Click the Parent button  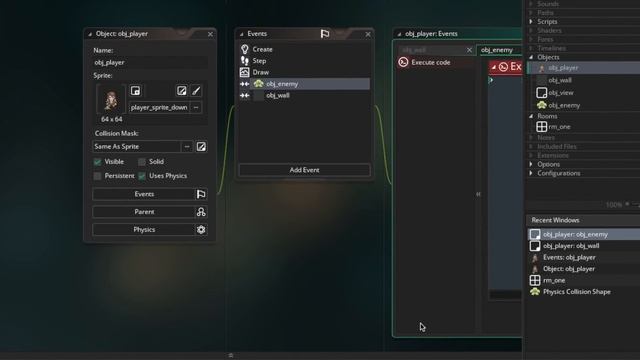point(144,212)
